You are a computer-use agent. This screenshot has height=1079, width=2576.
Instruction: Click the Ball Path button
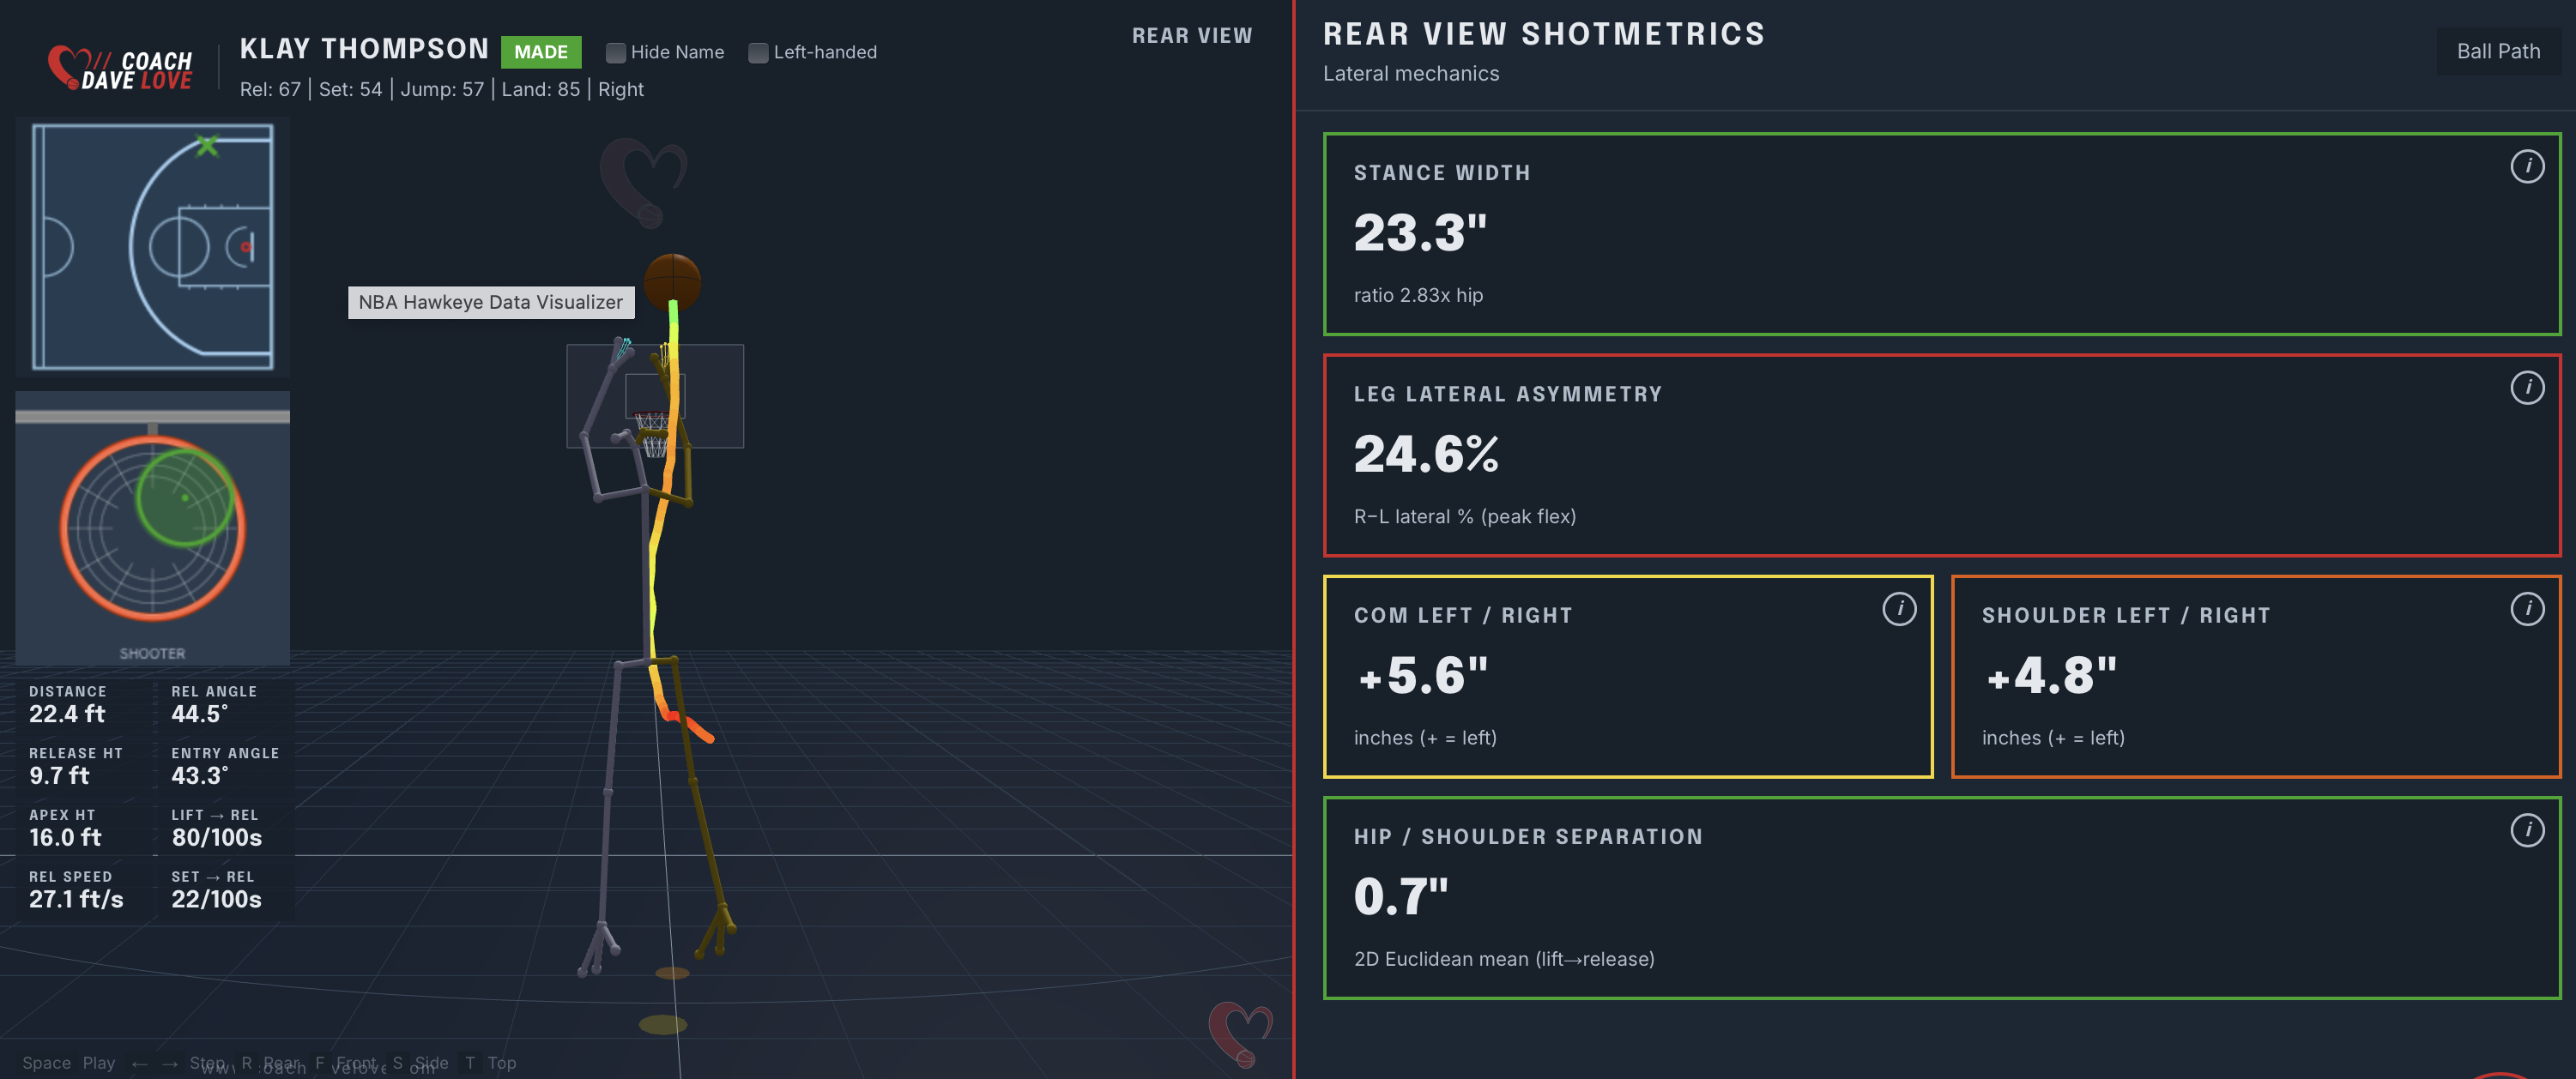[2497, 51]
